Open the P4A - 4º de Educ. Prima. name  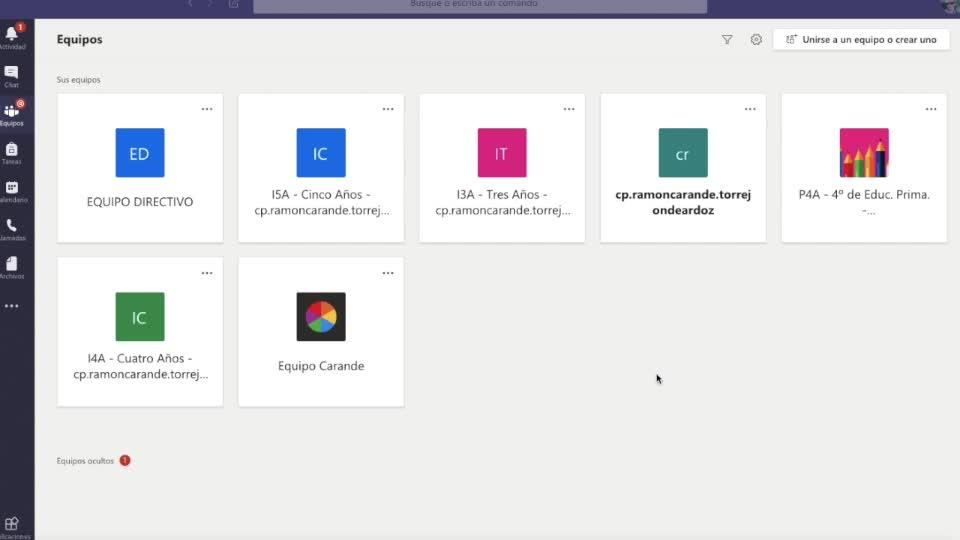coord(864,202)
